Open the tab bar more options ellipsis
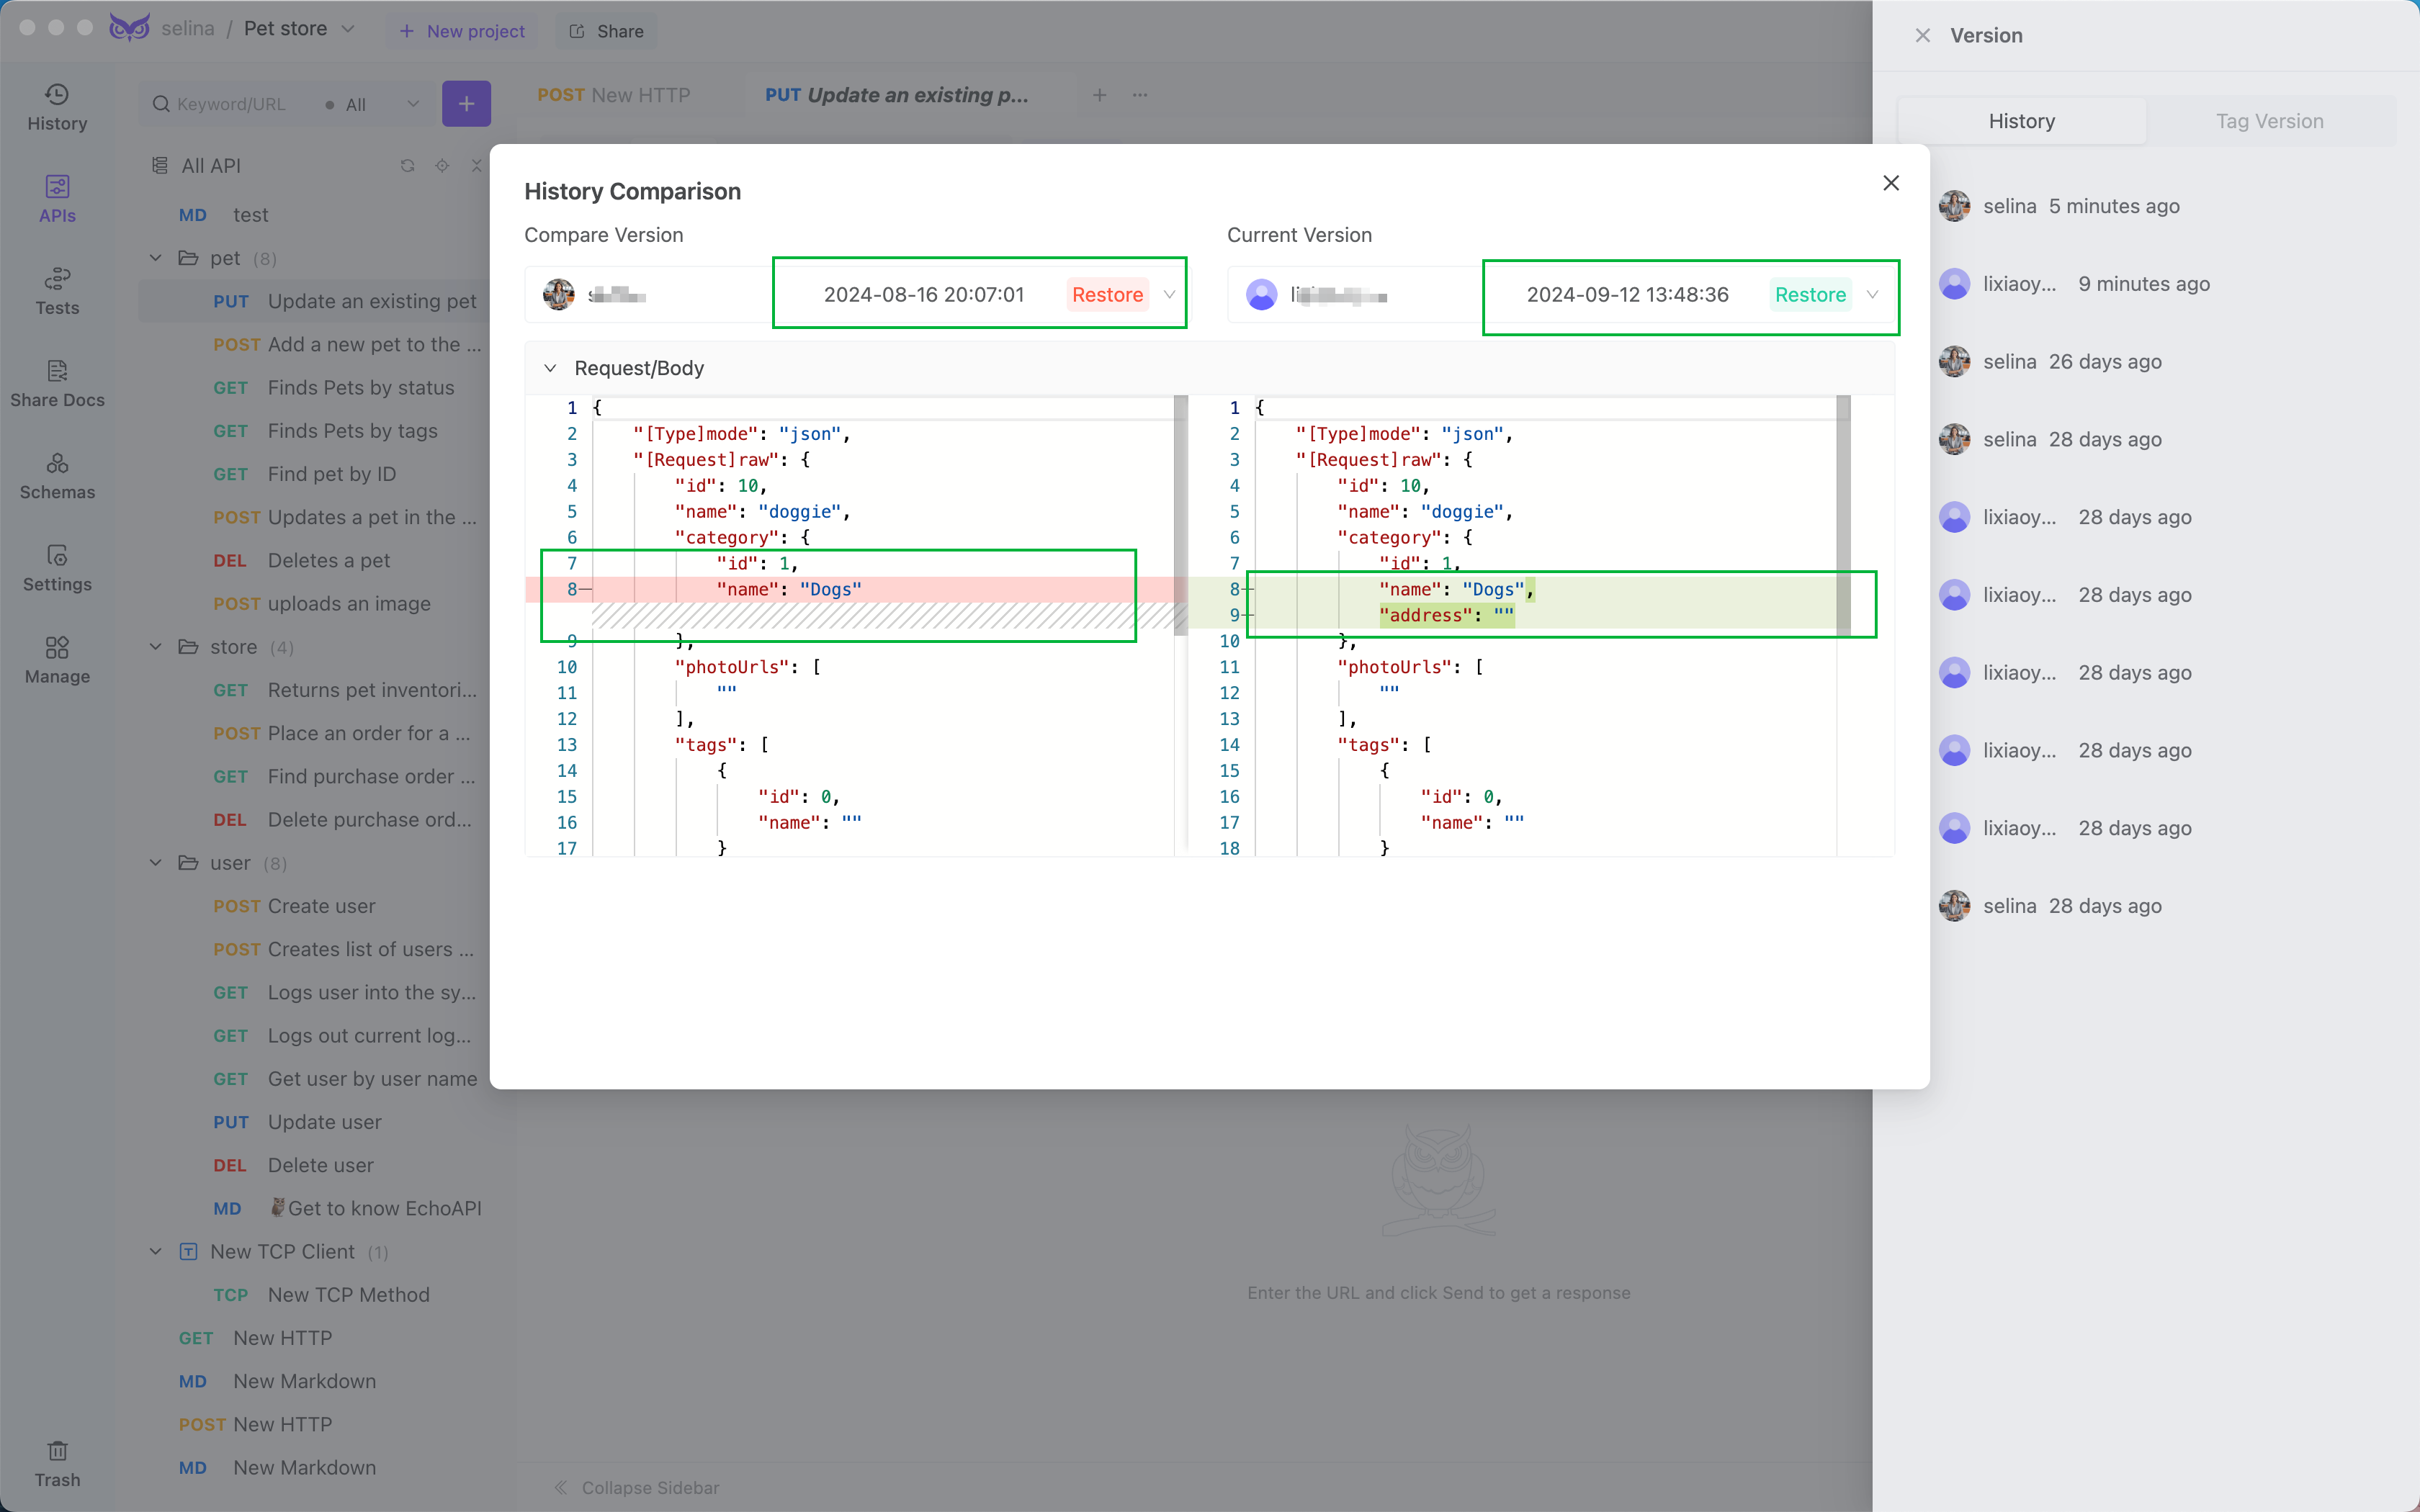 tap(1140, 95)
